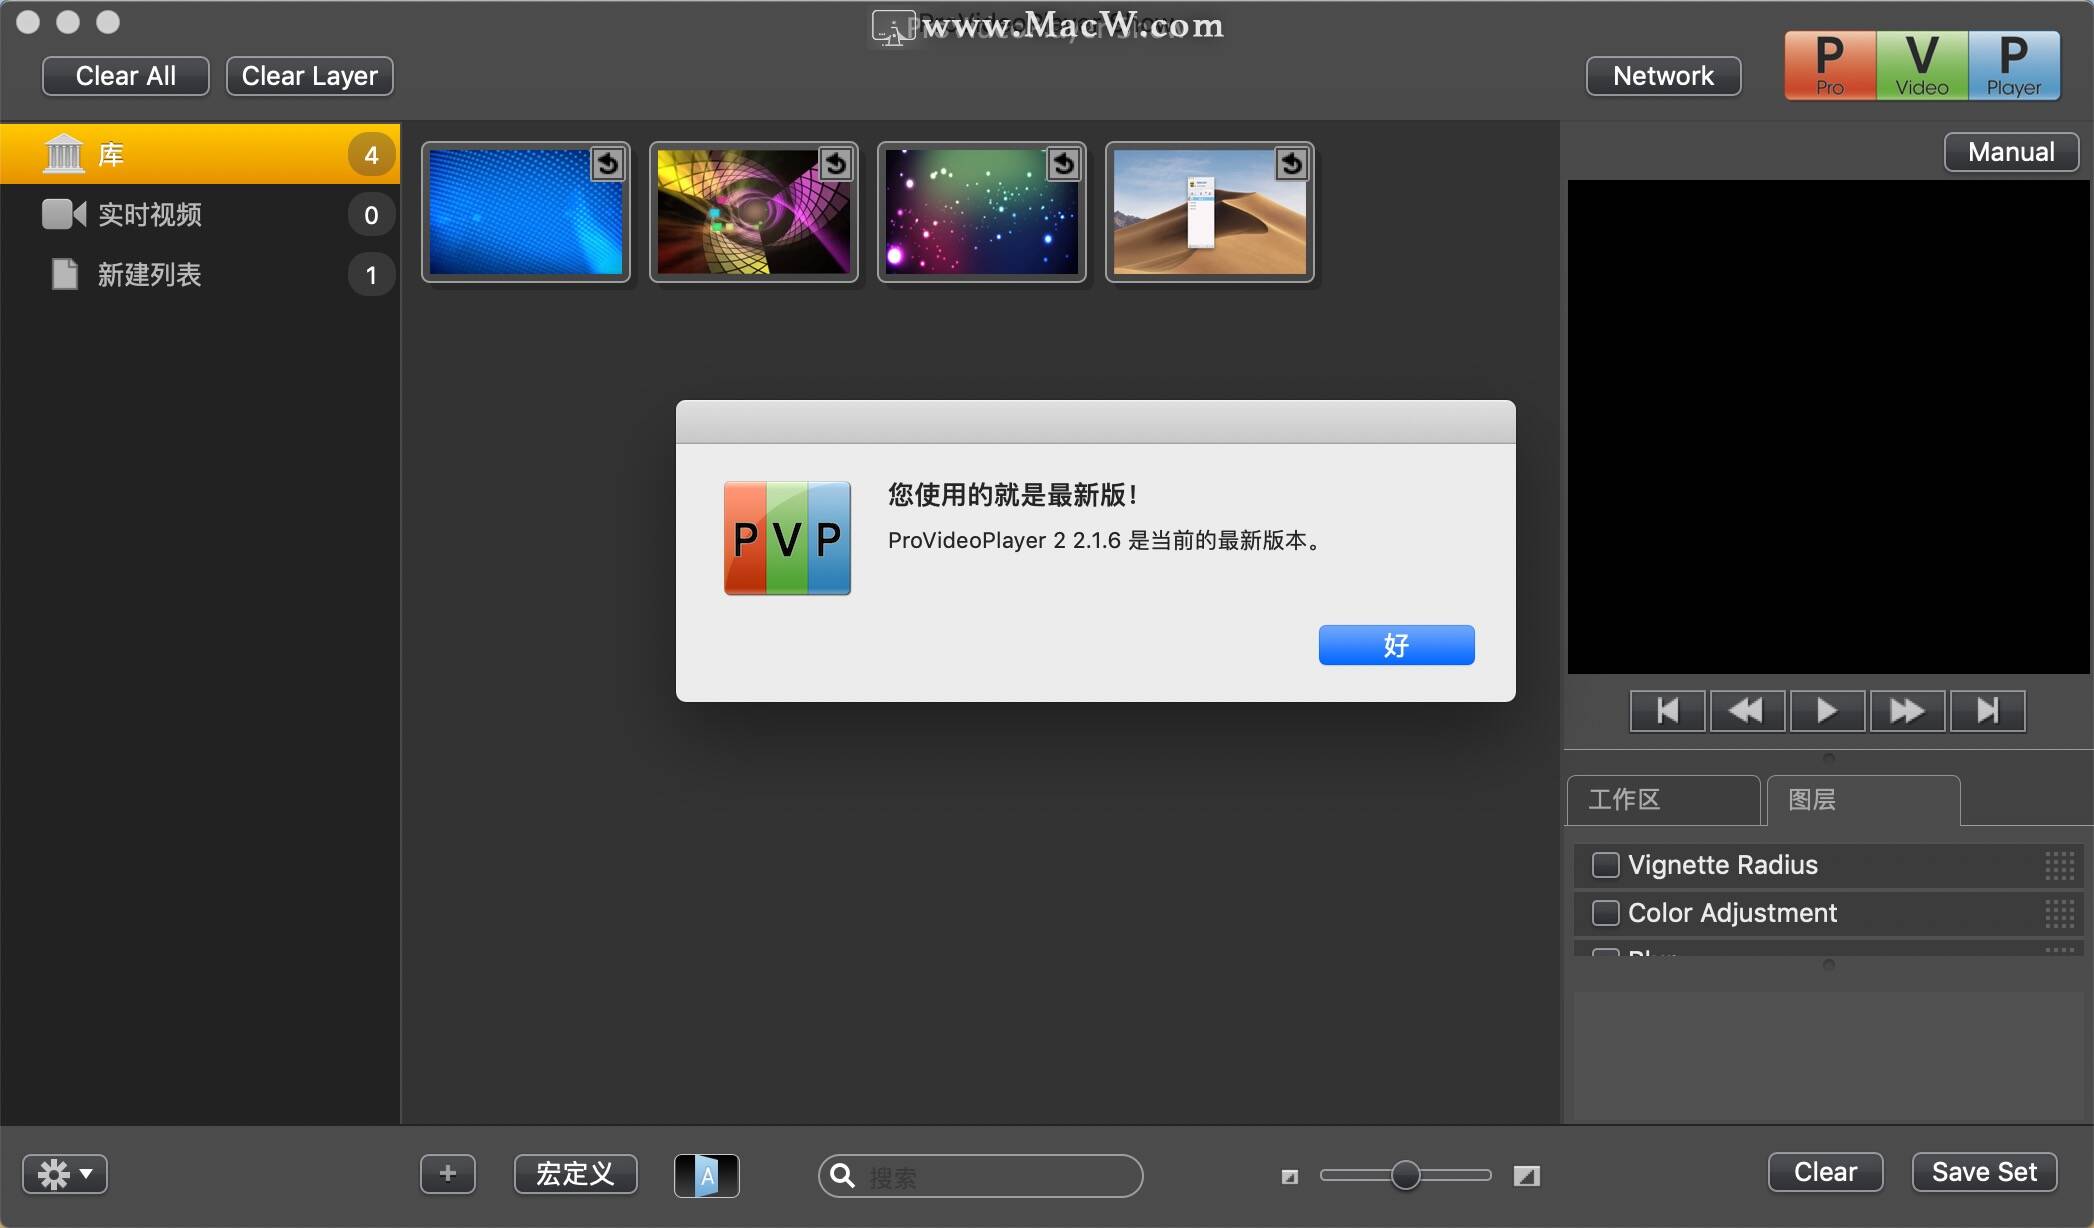The image size is (2094, 1228).
Task: Skip to next clip button
Action: (1988, 711)
